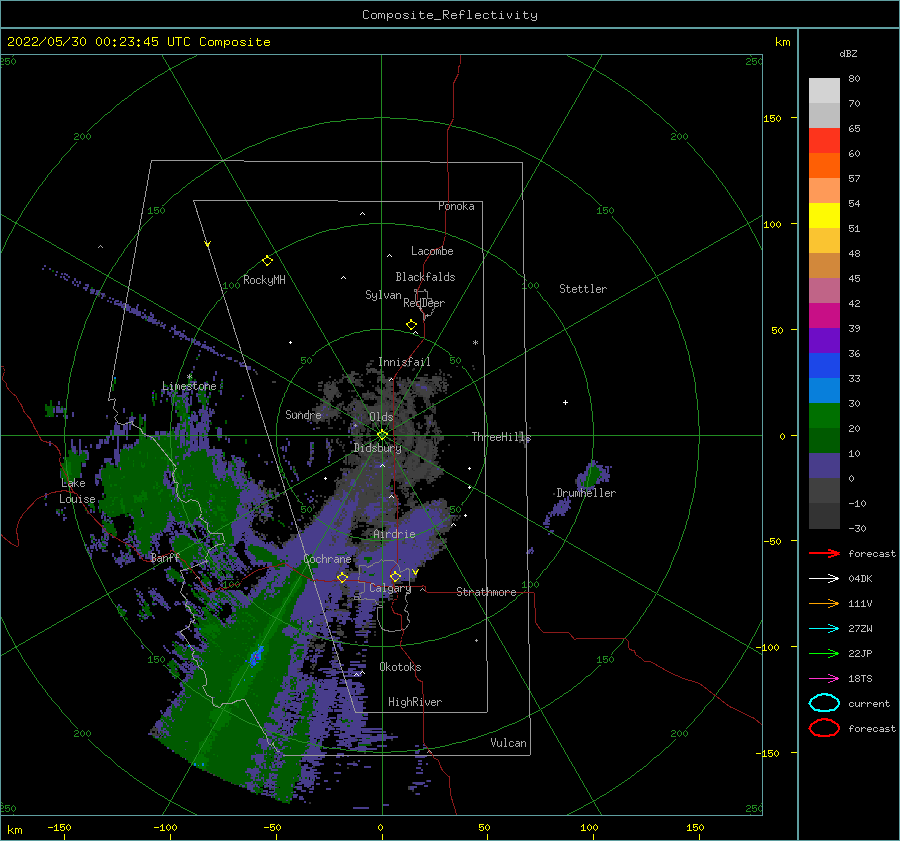Click the dBZ legend heading
The height and width of the screenshot is (841, 900).
848,54
